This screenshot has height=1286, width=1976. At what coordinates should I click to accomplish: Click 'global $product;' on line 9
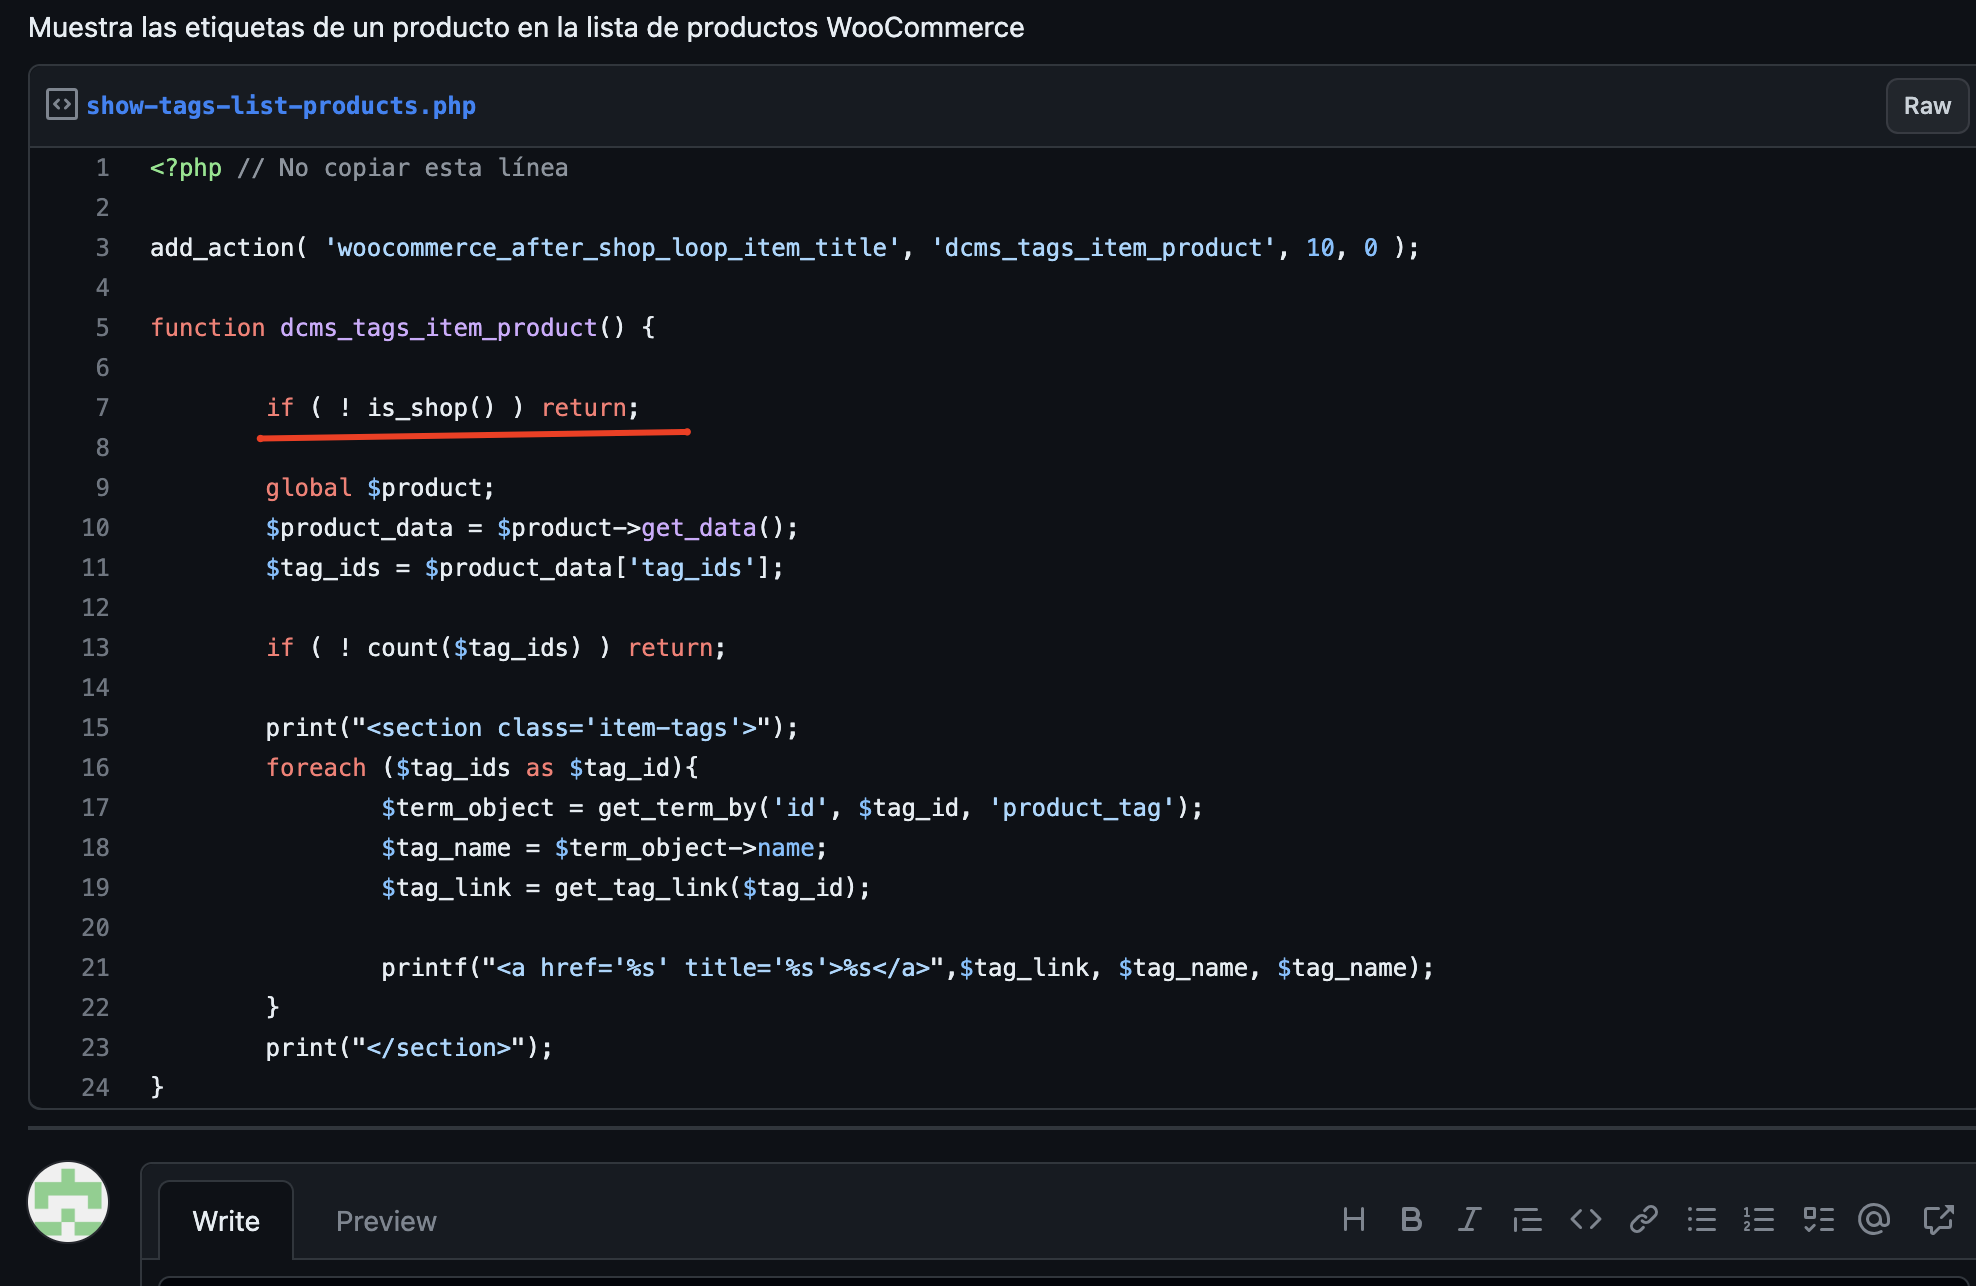380,488
